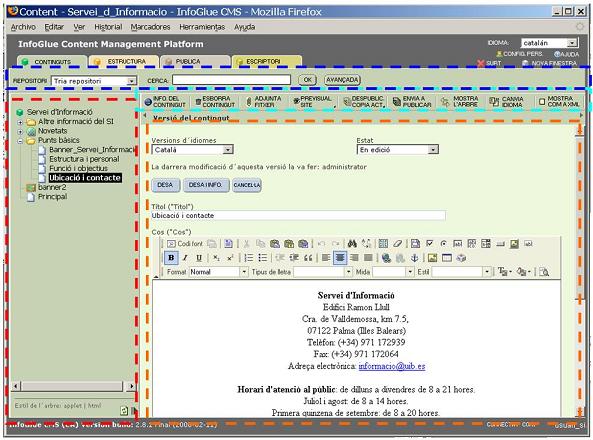Click the Cerca search input field

point(231,80)
